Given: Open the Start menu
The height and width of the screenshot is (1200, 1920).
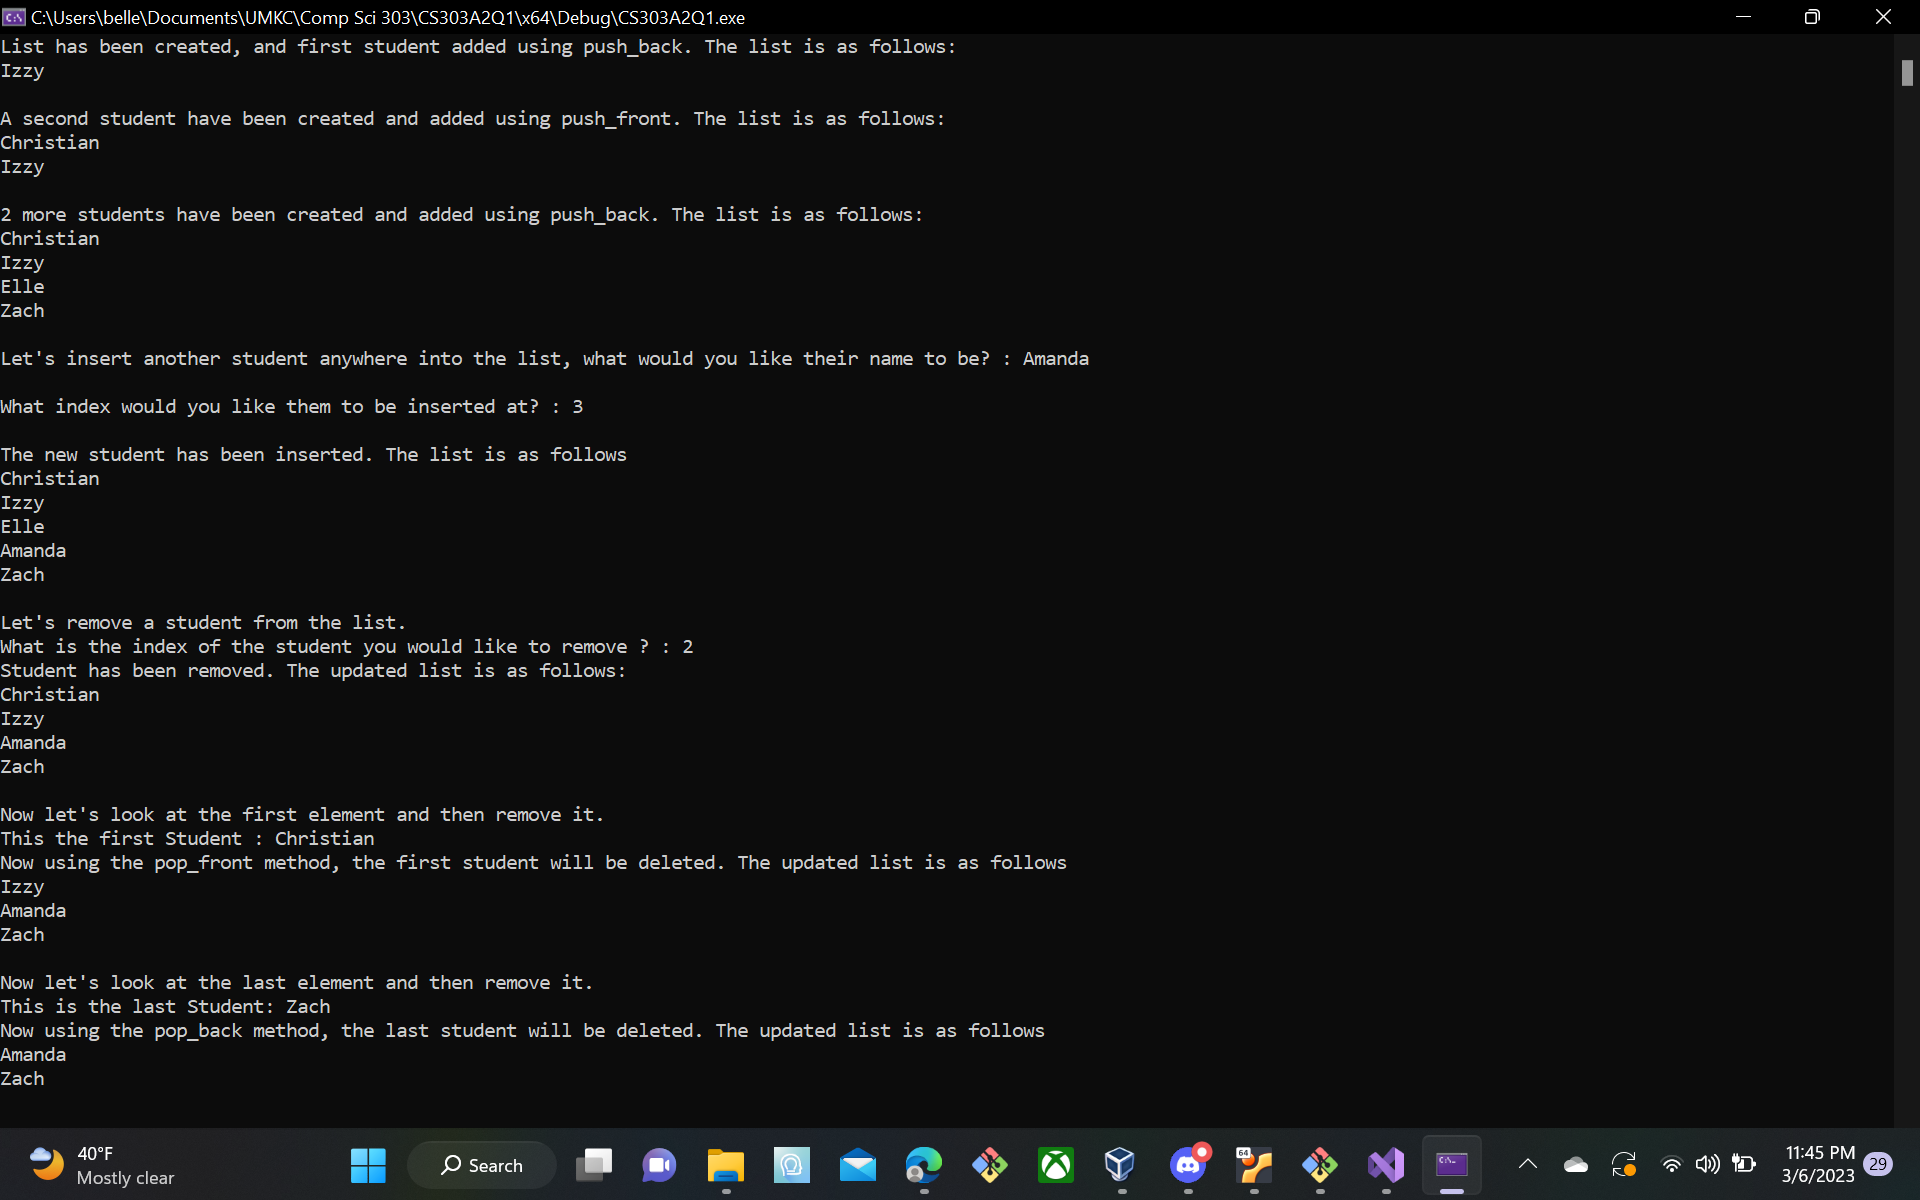Looking at the screenshot, I should 367,1165.
